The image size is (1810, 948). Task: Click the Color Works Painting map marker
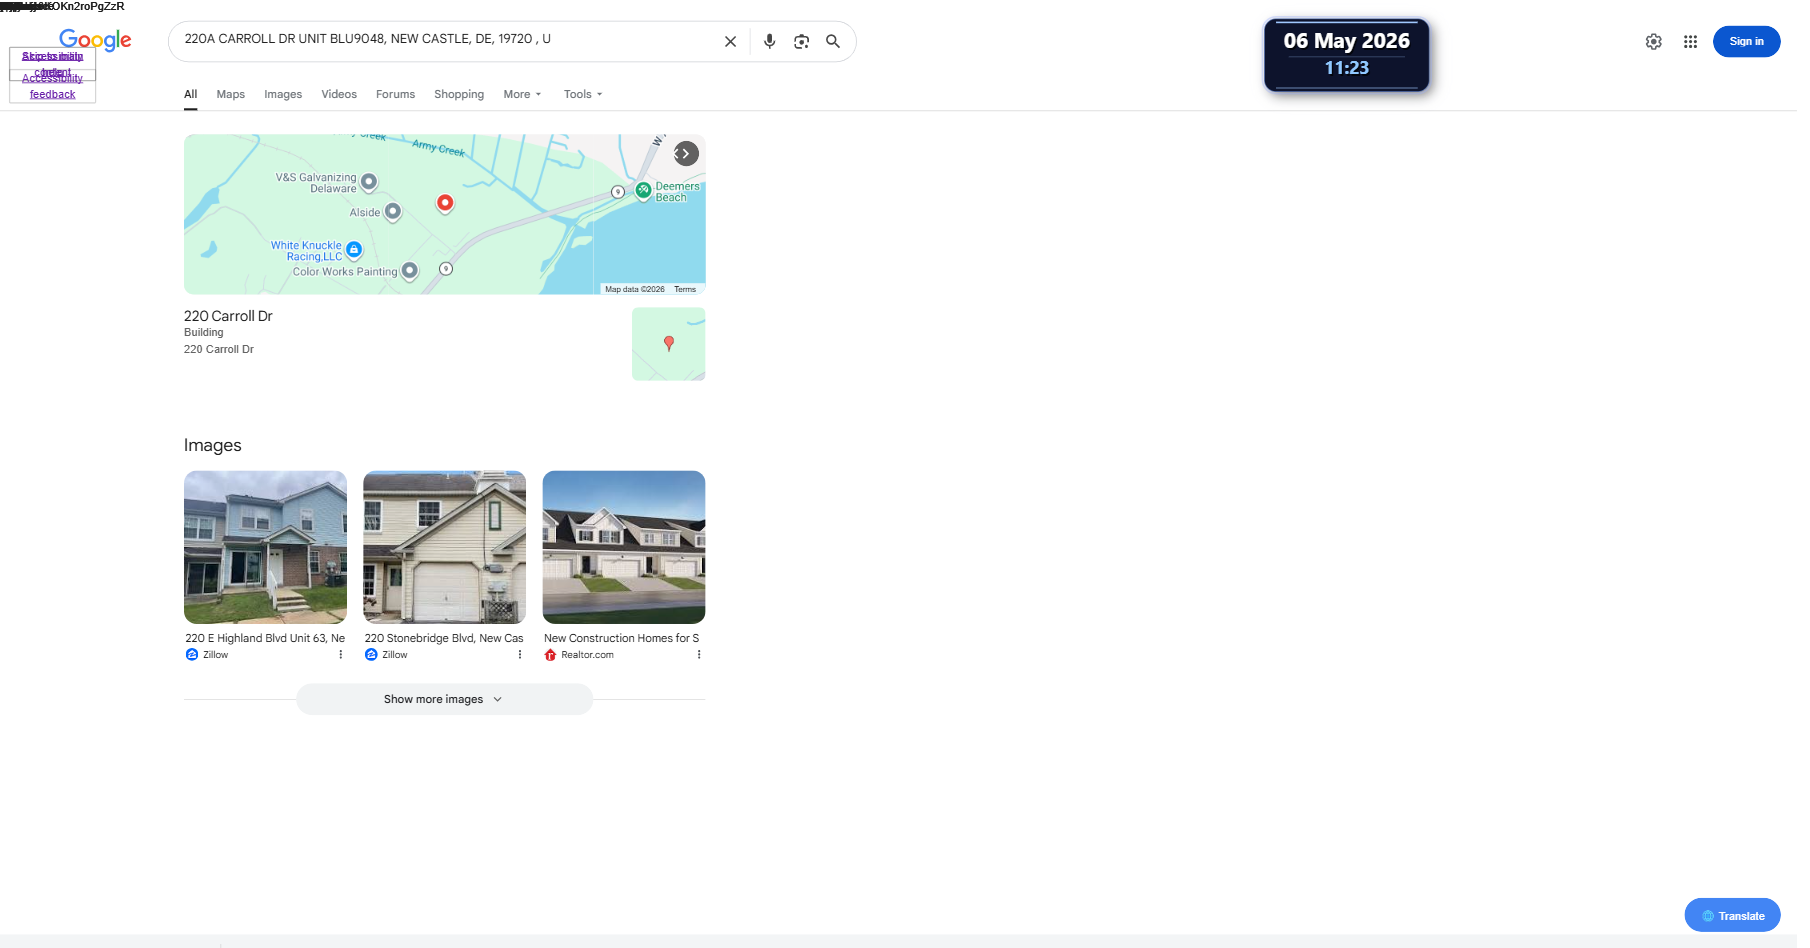coord(409,271)
